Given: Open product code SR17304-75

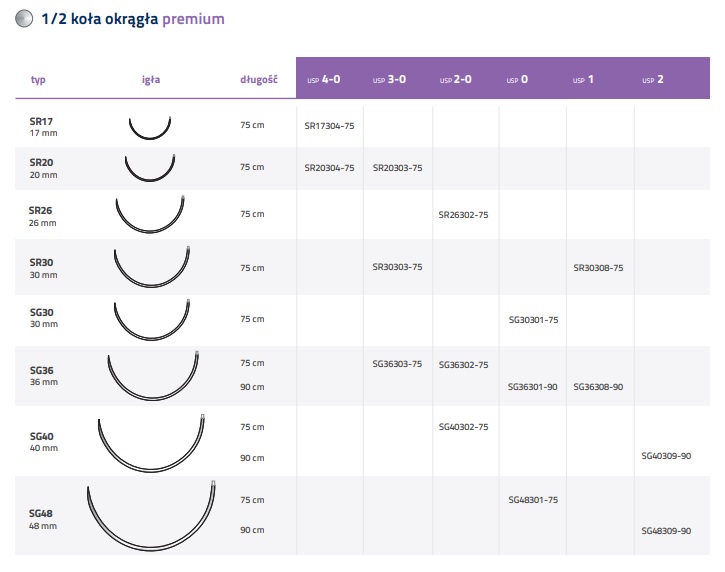Looking at the screenshot, I should (x=329, y=127).
